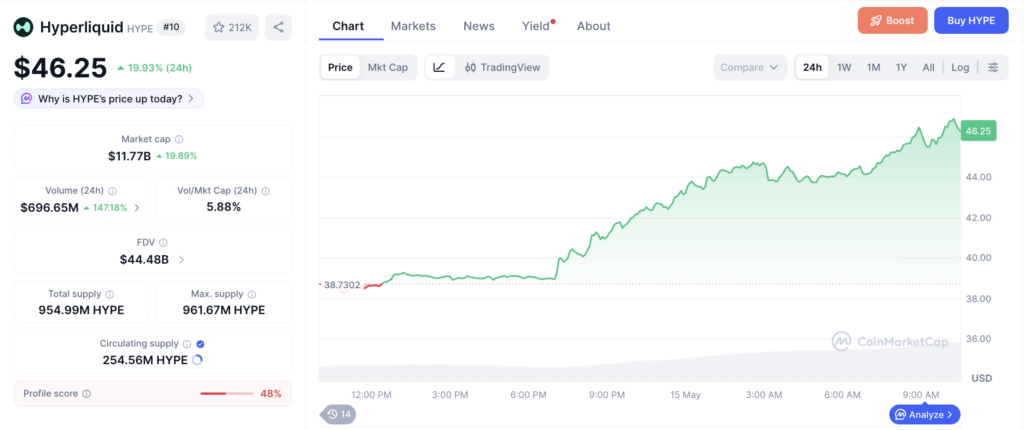Expand the Volume (24h) details chevron
The image size is (1024, 430).
coord(136,208)
